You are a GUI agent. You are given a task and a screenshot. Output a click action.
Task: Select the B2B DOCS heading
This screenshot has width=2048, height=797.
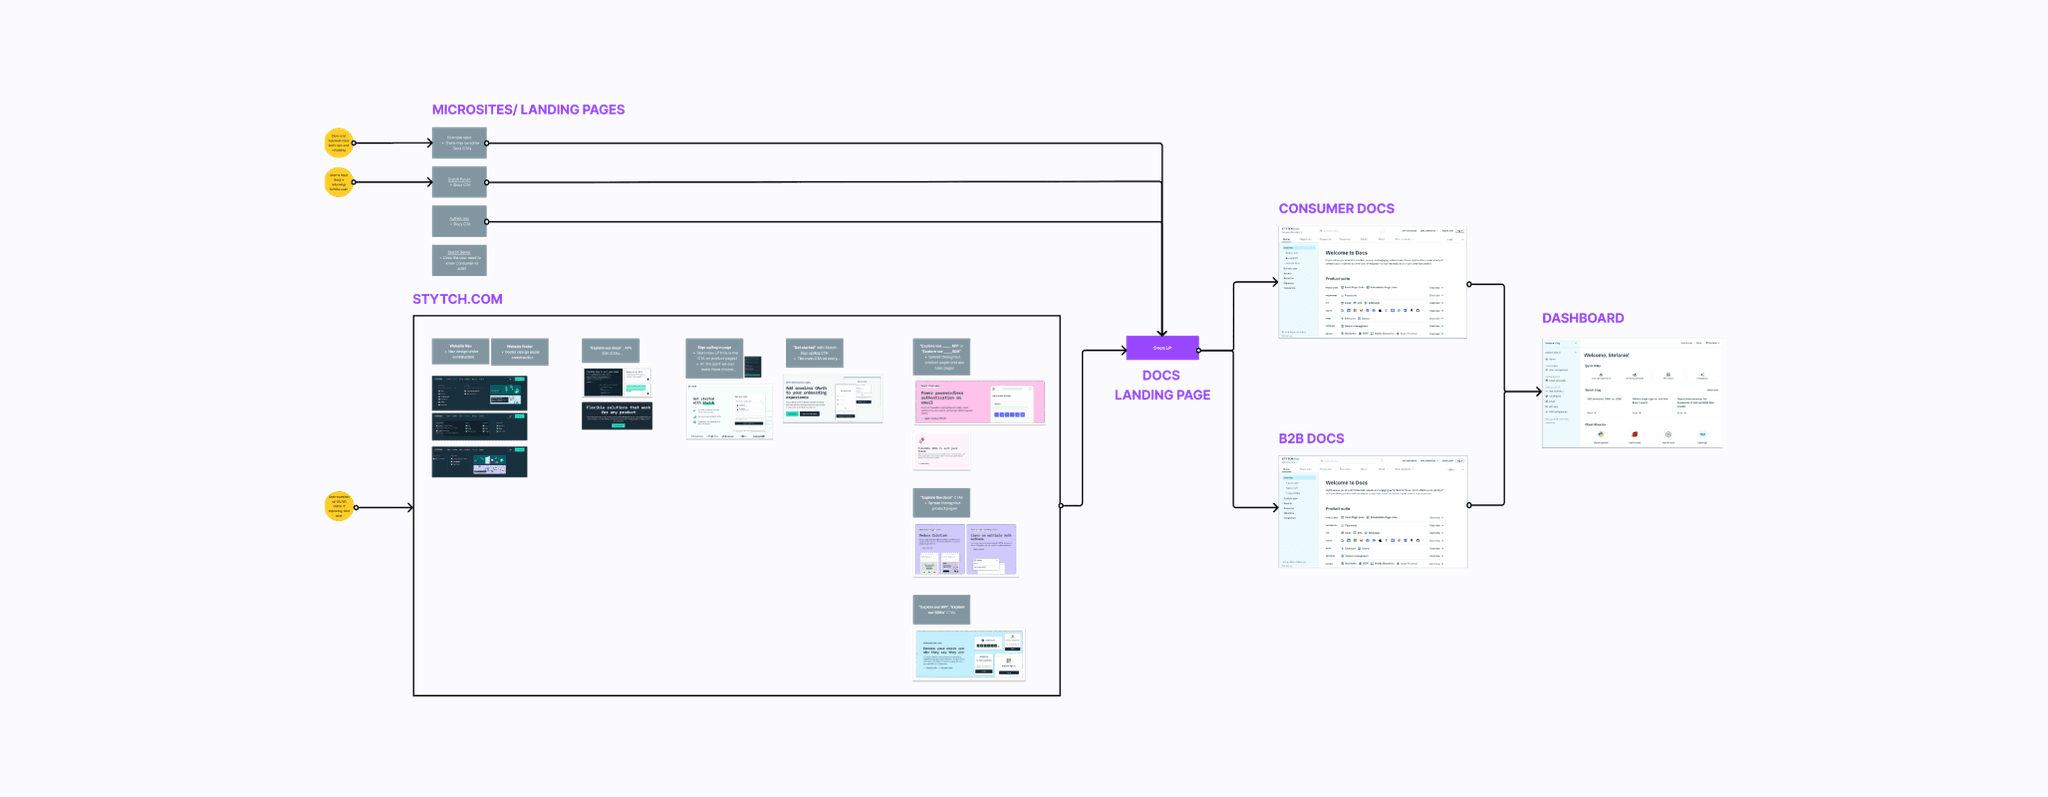tap(1311, 439)
